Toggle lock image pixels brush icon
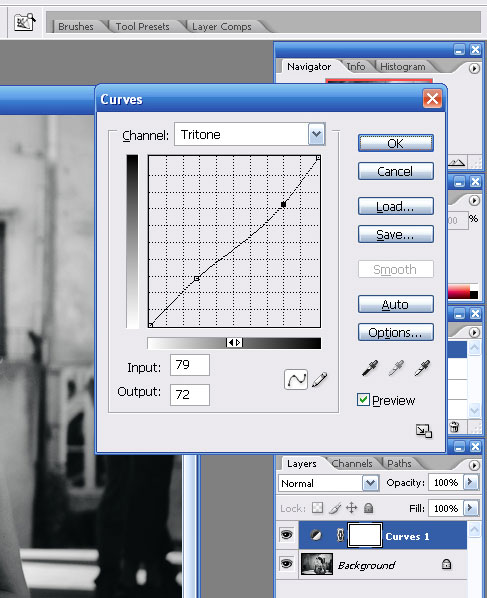The width and height of the screenshot is (487, 598). point(334,508)
